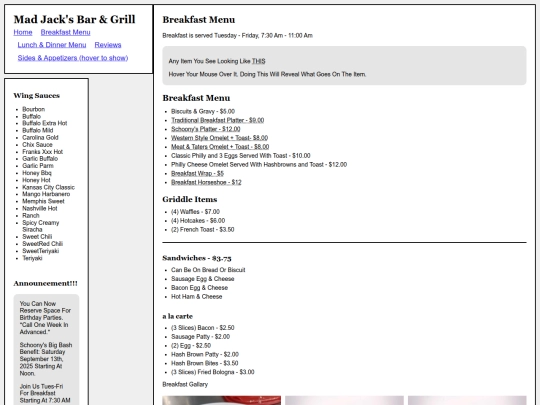Click the a la carte heading
This screenshot has height=405, width=540.
(x=177, y=316)
